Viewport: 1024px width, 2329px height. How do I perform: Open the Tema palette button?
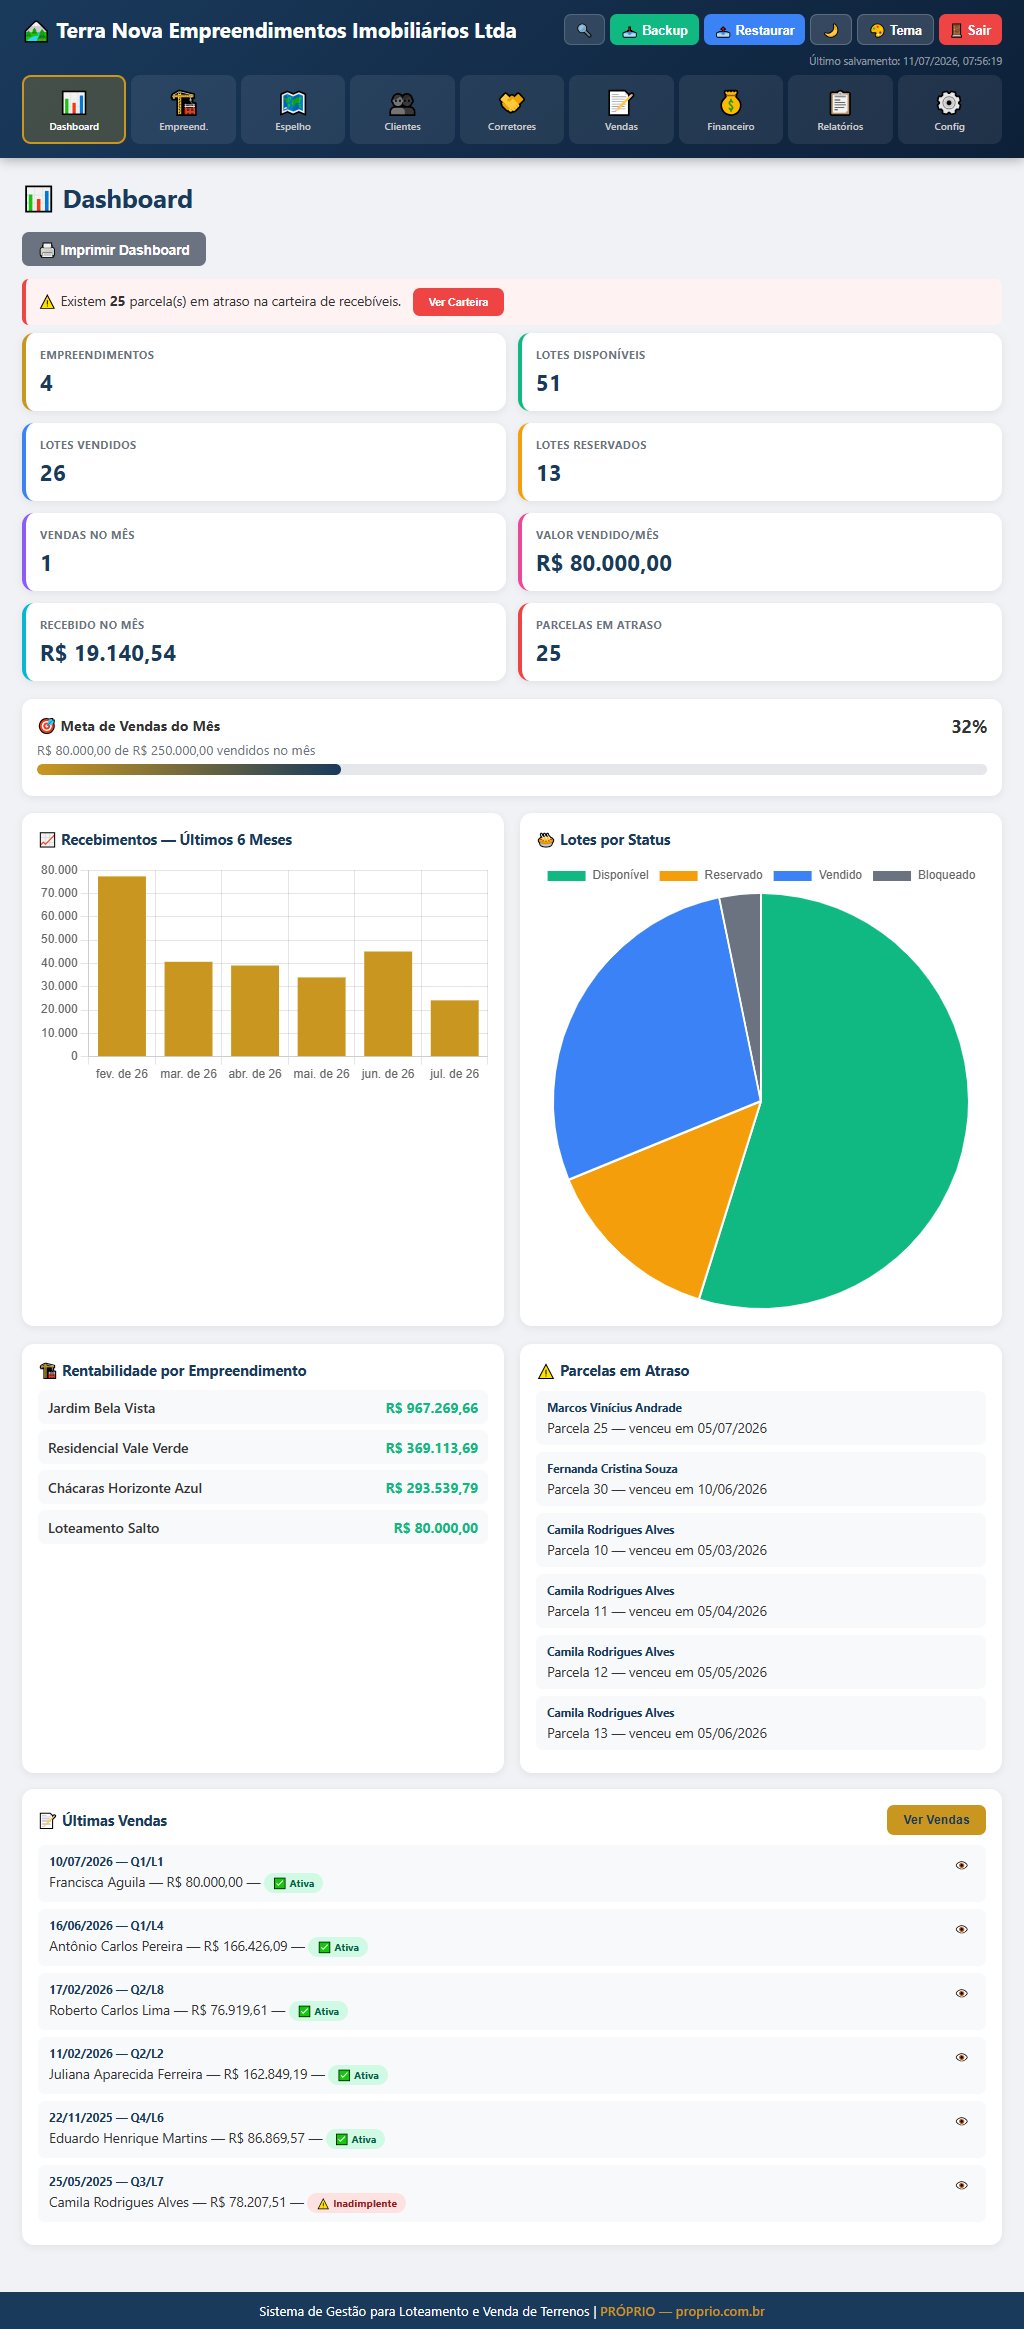895,30
